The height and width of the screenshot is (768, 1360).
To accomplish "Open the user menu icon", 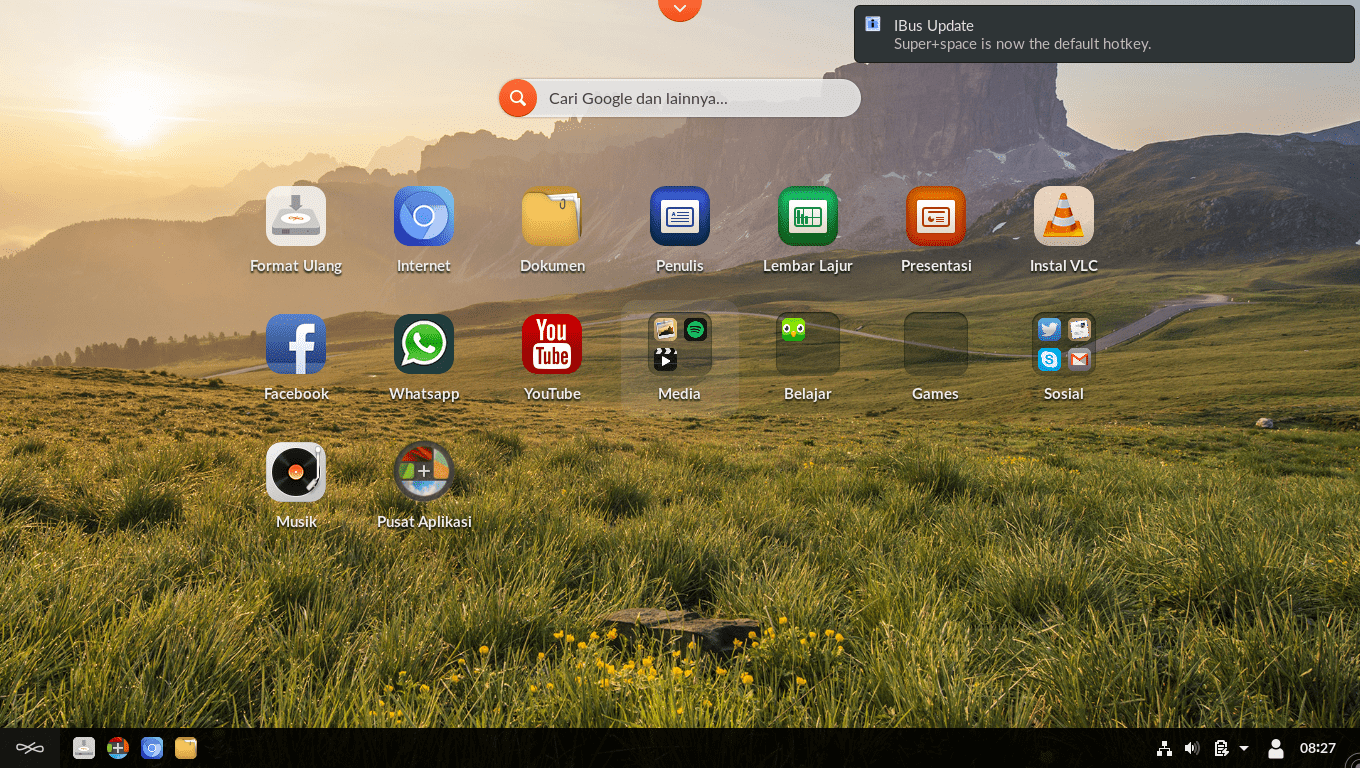I will pos(1276,748).
